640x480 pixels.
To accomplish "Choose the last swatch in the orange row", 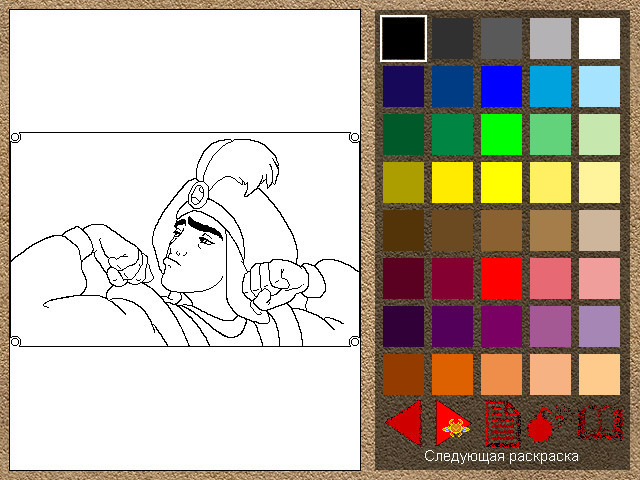I will click(599, 375).
